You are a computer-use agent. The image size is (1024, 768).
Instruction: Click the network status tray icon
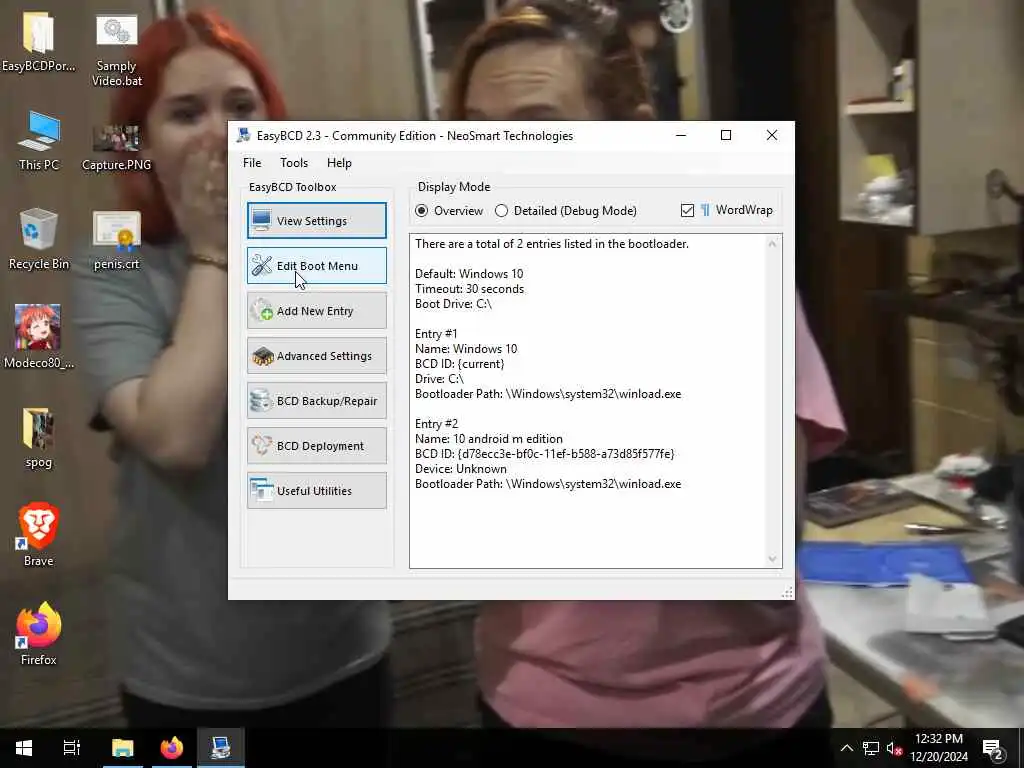[871, 748]
